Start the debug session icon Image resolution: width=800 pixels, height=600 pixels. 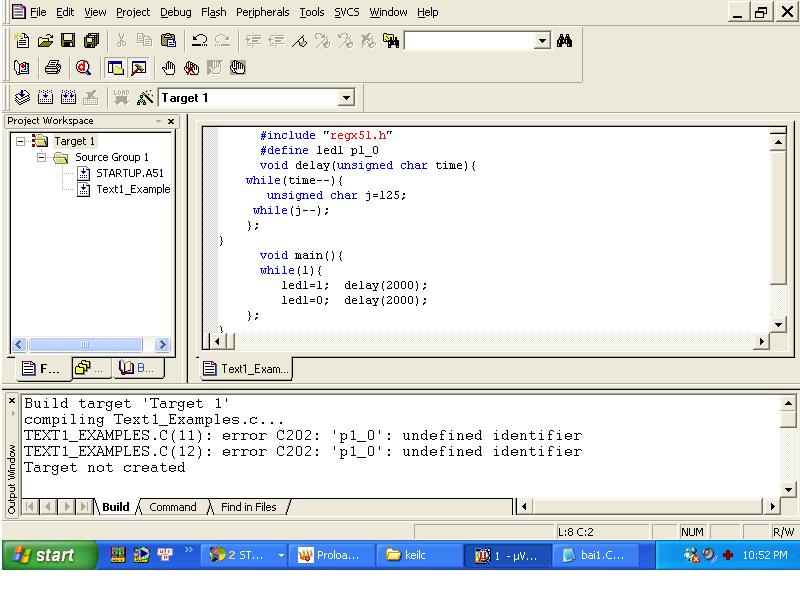83,68
